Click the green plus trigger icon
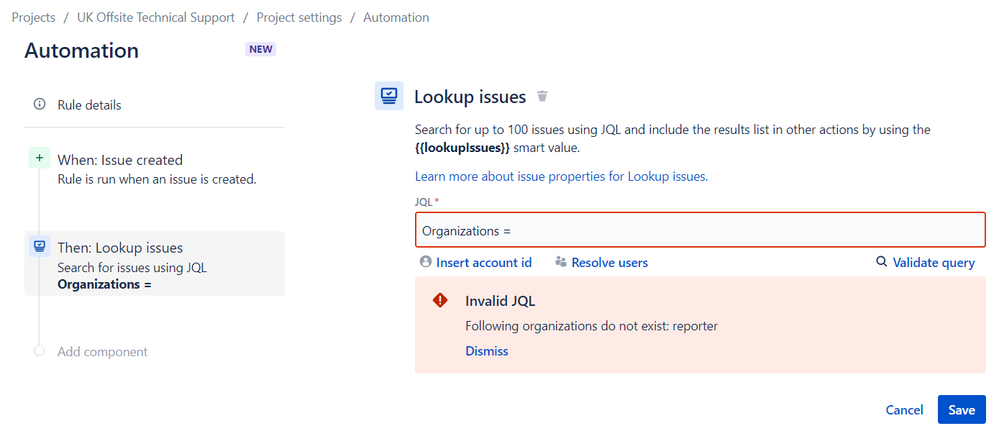Image resolution: width=999 pixels, height=437 pixels. pos(39,159)
